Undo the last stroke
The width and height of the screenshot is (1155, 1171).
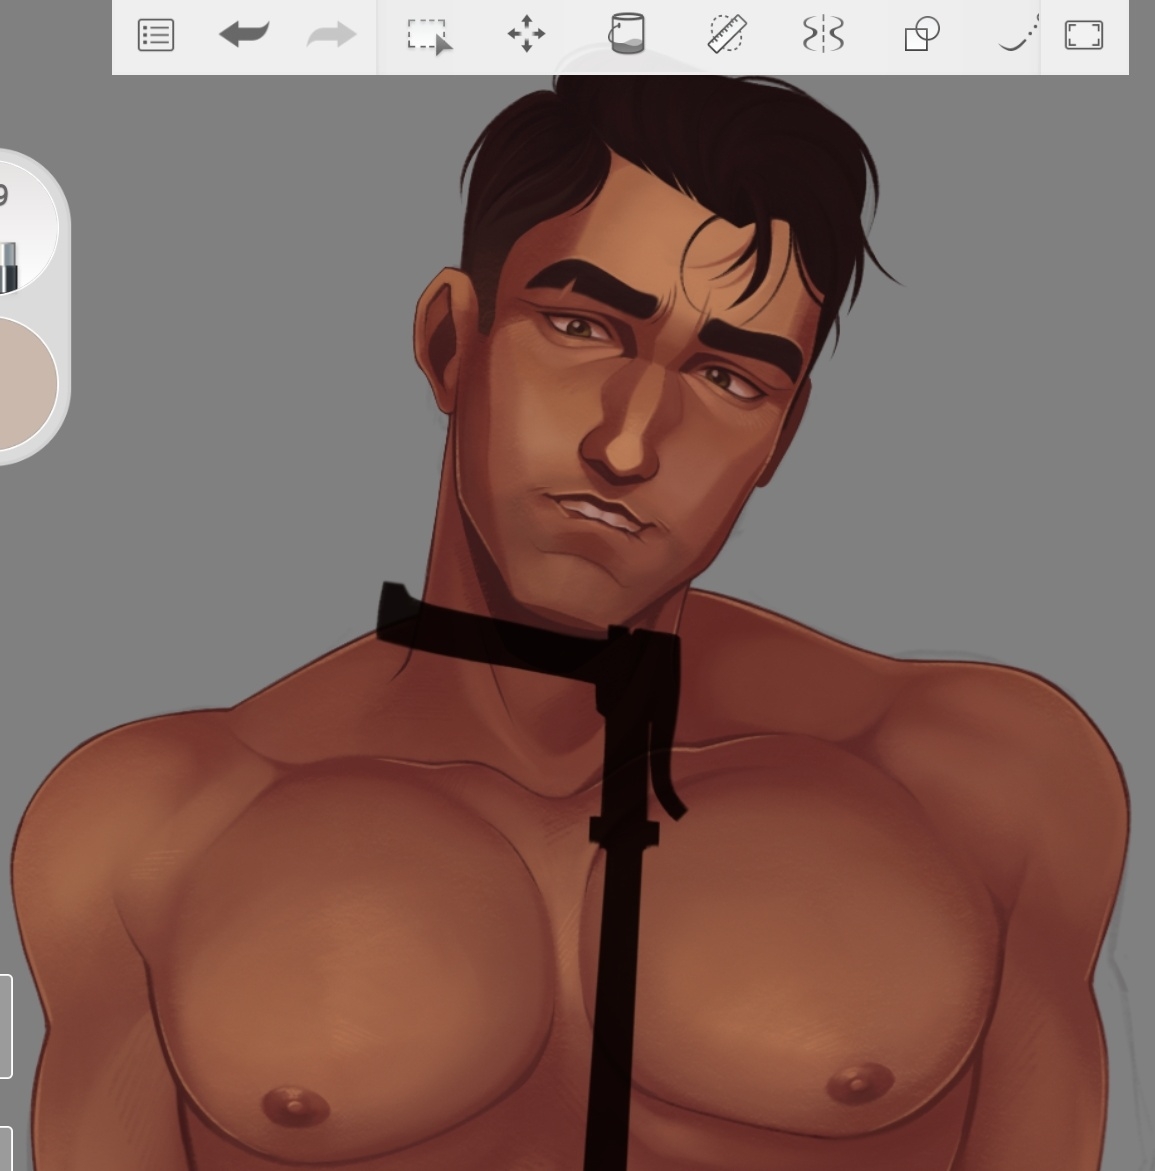[244, 36]
